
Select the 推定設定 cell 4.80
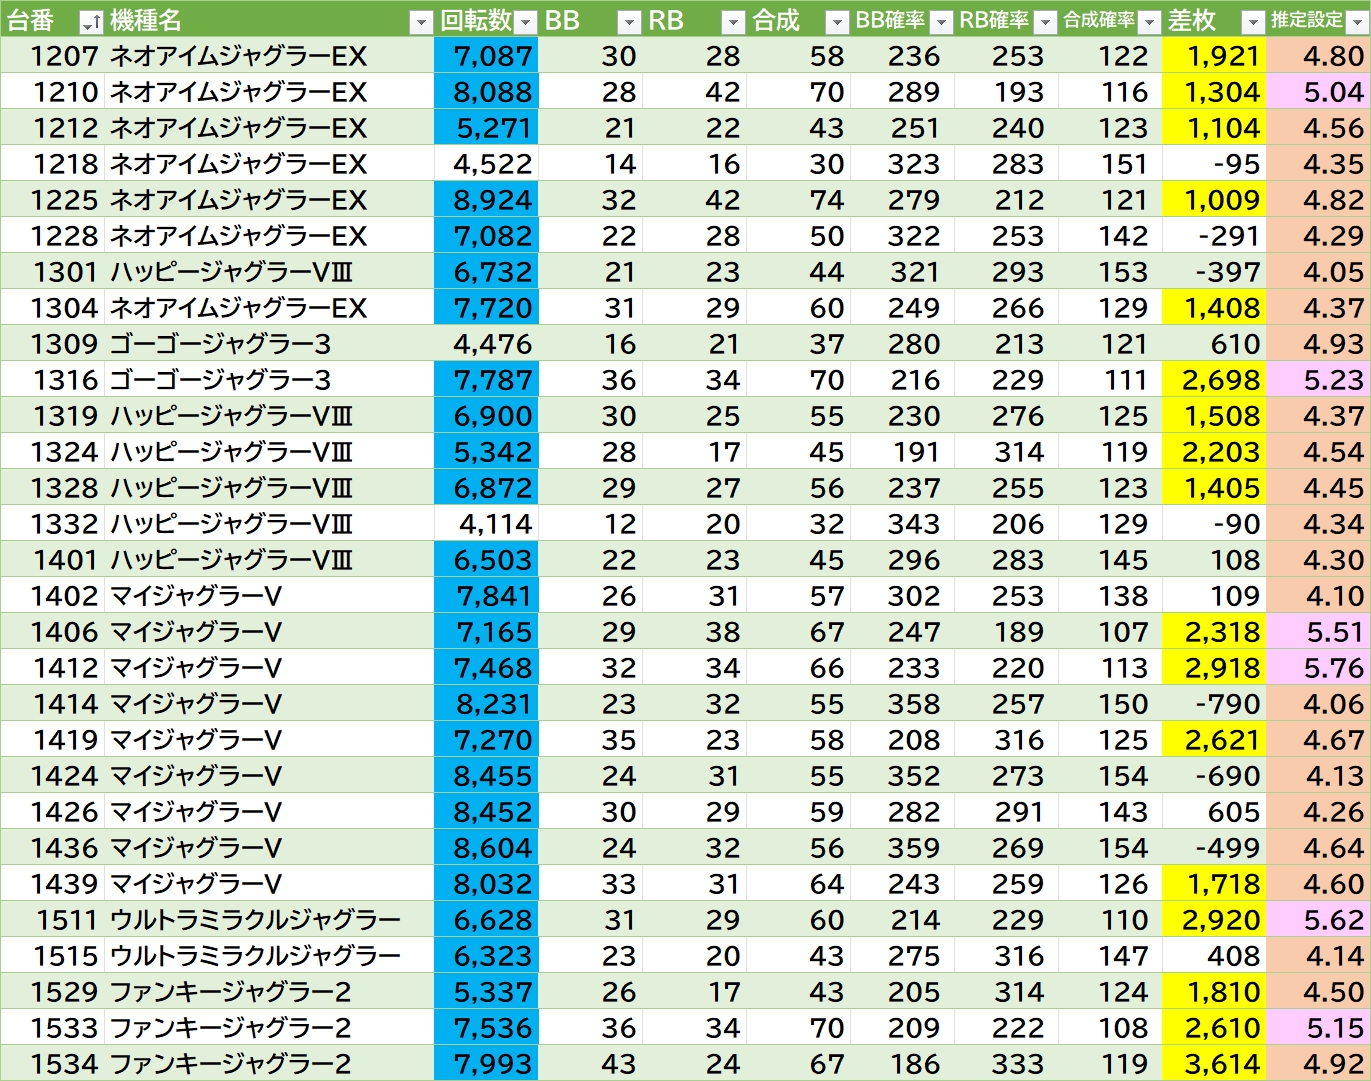coord(1318,56)
